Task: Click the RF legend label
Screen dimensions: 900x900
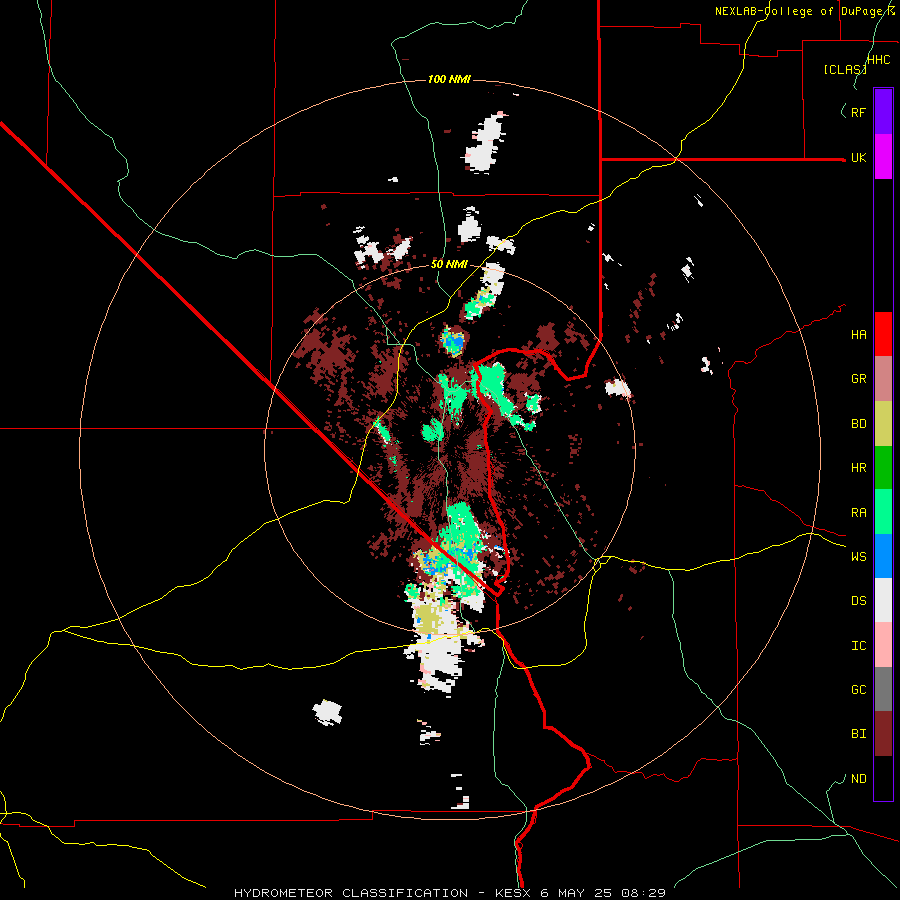Action: [858, 112]
